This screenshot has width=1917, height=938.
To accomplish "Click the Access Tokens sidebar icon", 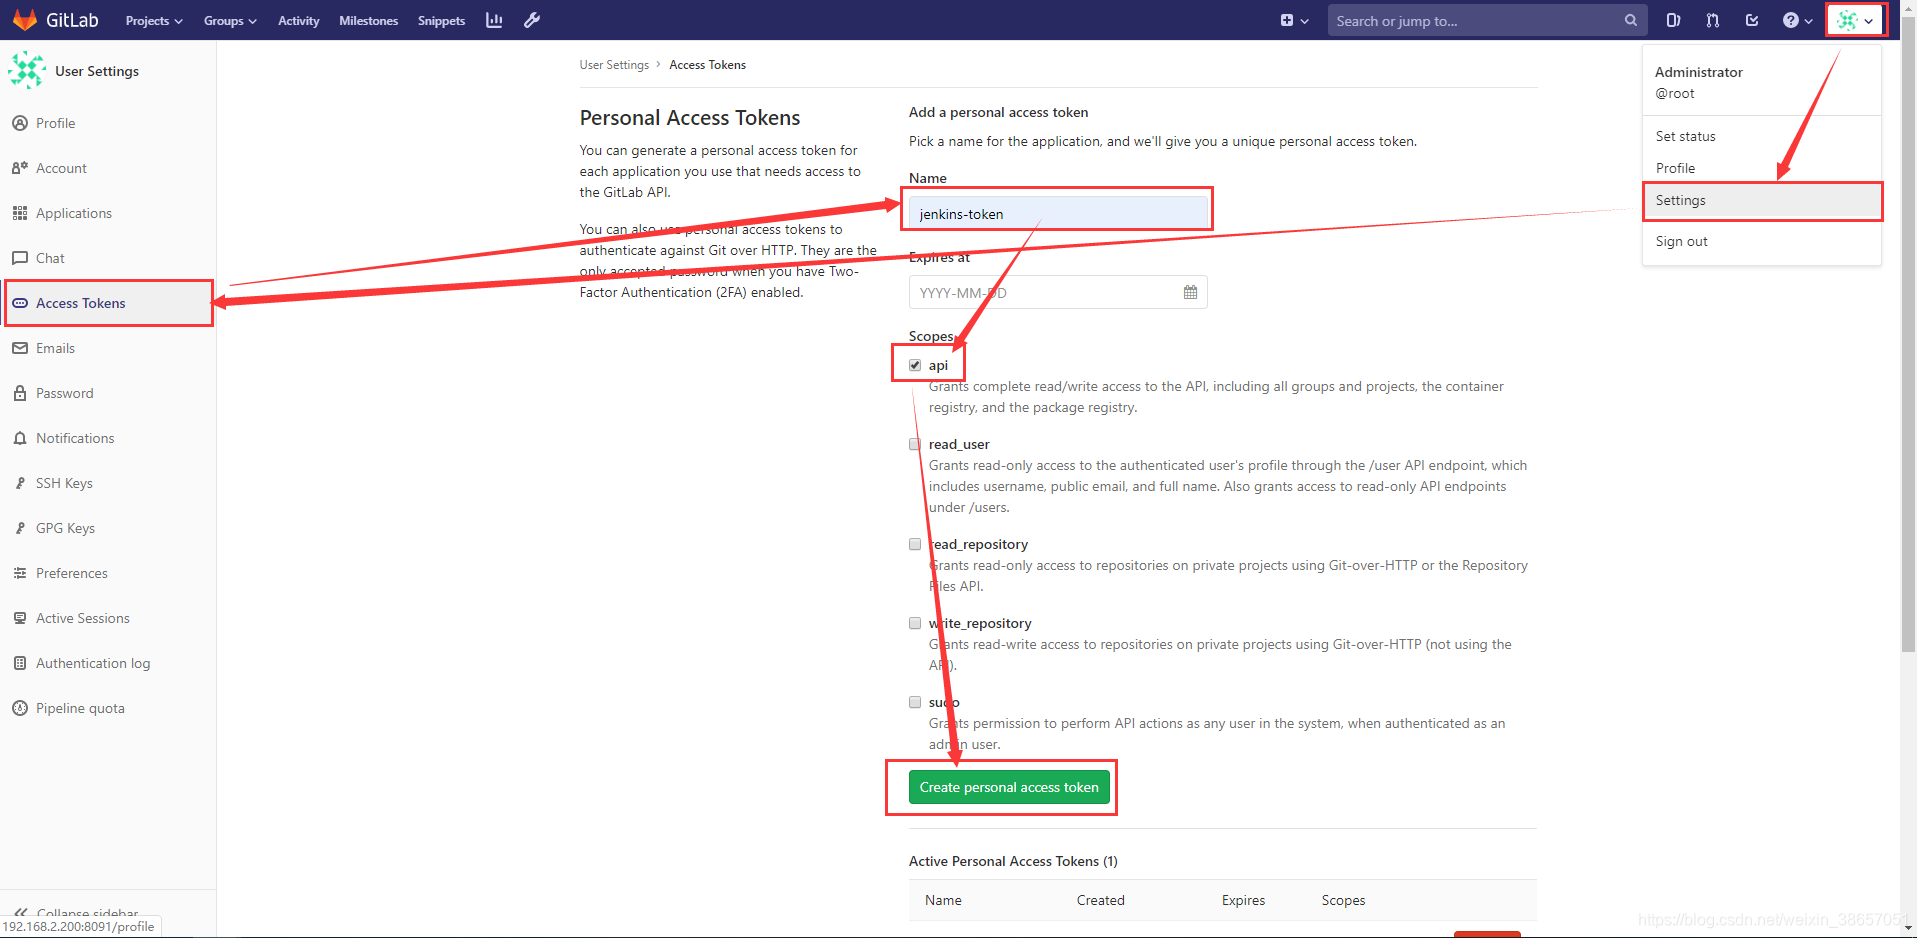I will (x=20, y=303).
